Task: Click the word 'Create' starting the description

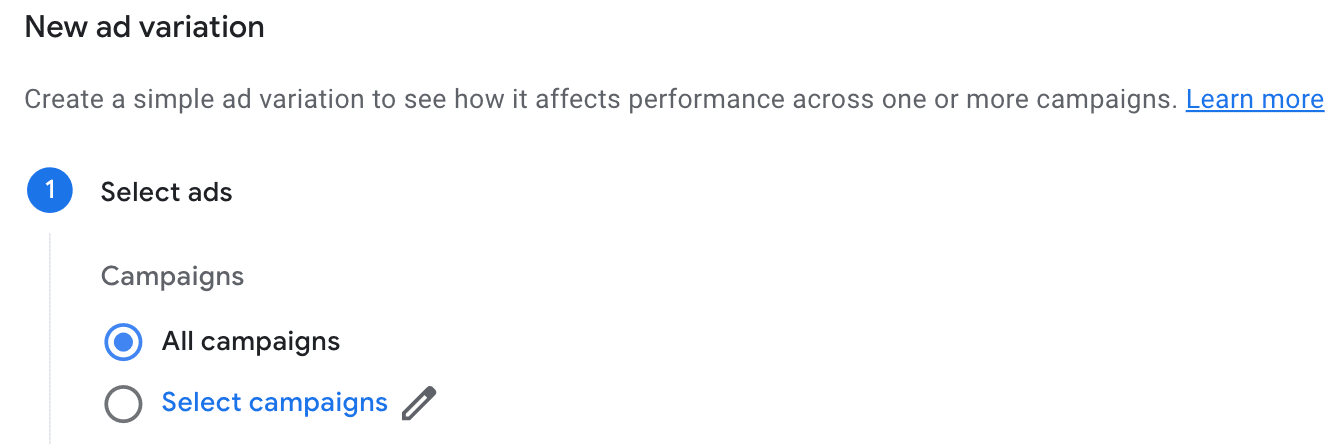Action: click(57, 100)
